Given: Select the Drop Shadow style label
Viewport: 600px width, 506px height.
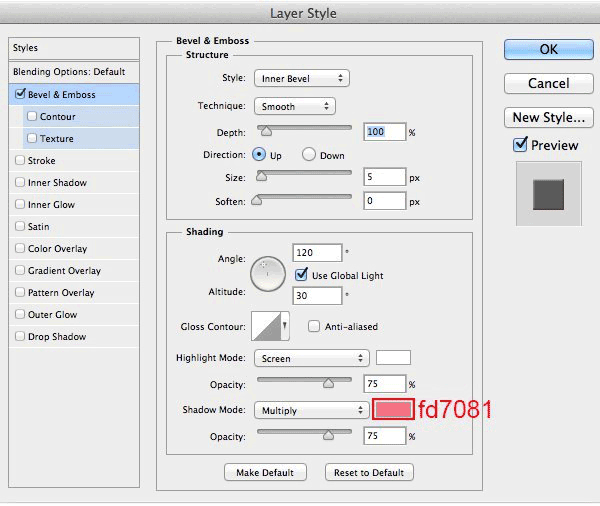Looking at the screenshot, I should coord(57,337).
